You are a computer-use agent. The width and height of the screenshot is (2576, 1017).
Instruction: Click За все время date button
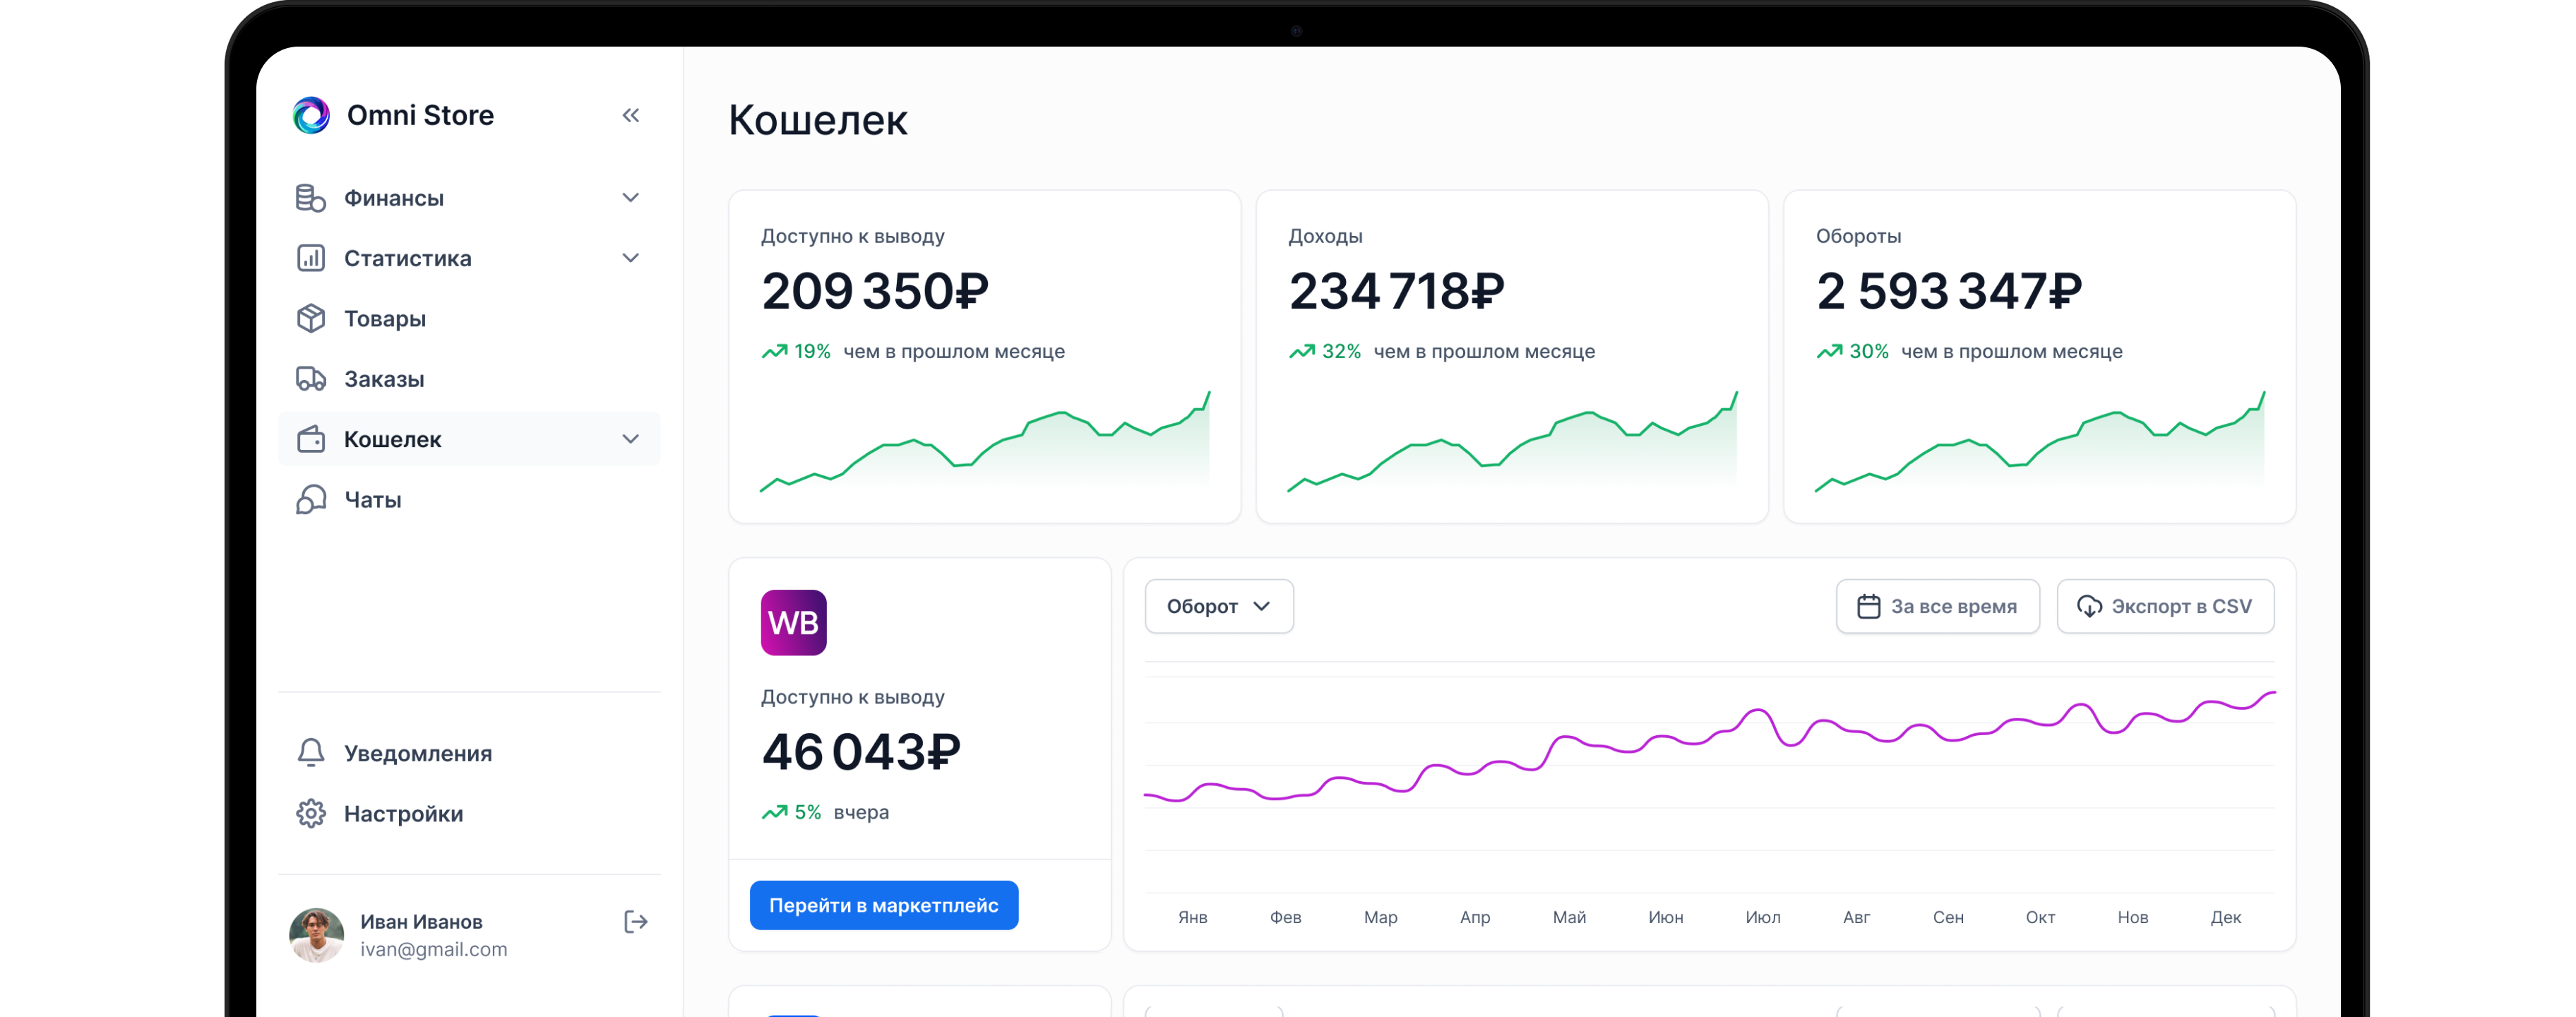(x=1937, y=606)
